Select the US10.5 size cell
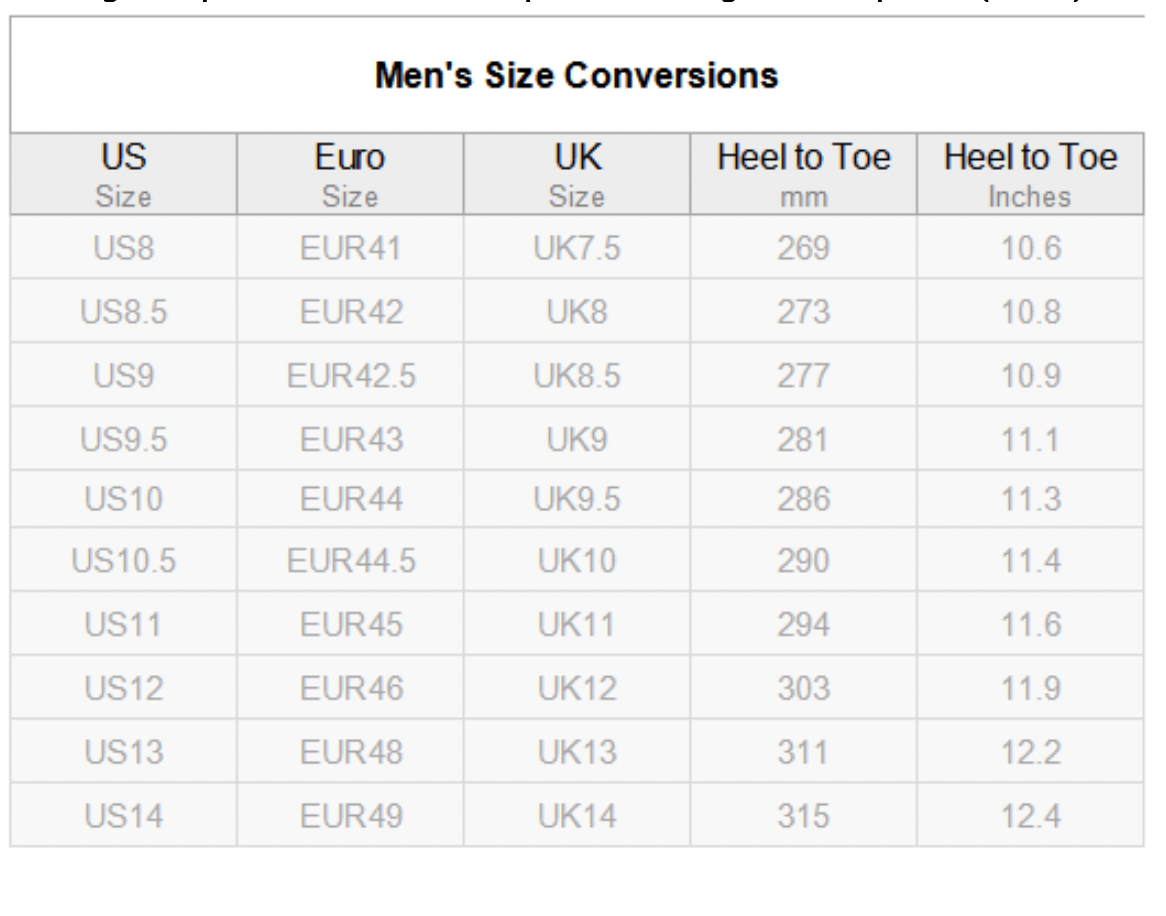Viewport: 1166px width, 916px height. tap(123, 561)
